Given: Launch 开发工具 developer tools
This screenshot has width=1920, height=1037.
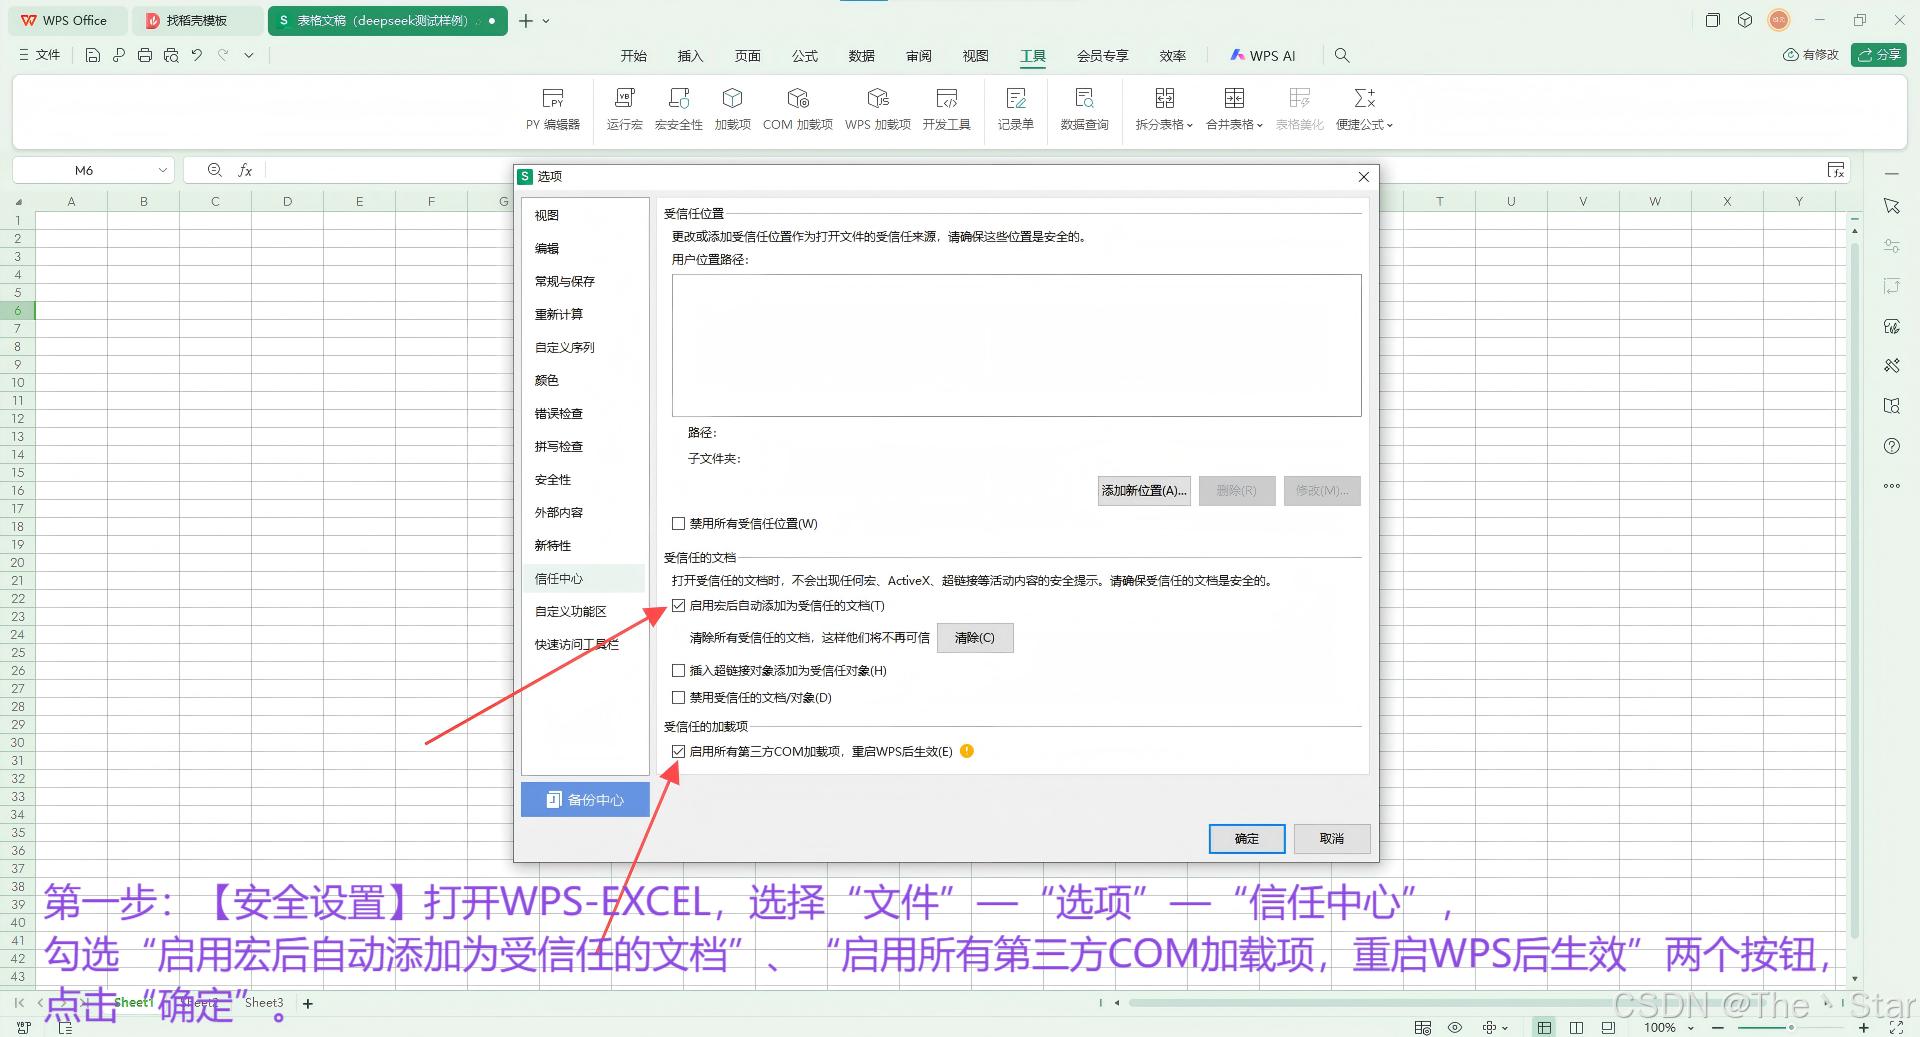Looking at the screenshot, I should click(947, 109).
